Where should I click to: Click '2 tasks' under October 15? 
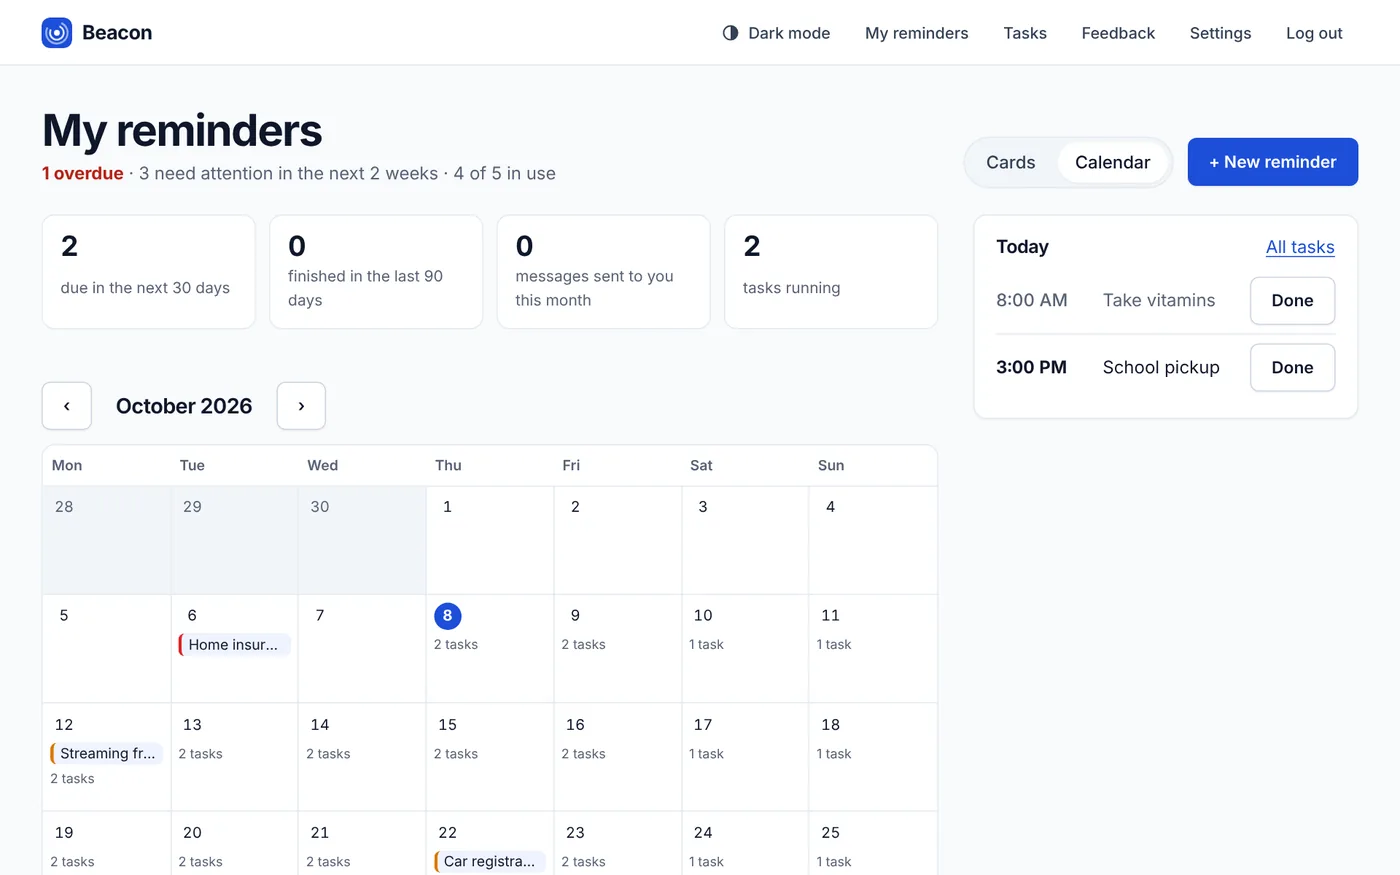(456, 754)
